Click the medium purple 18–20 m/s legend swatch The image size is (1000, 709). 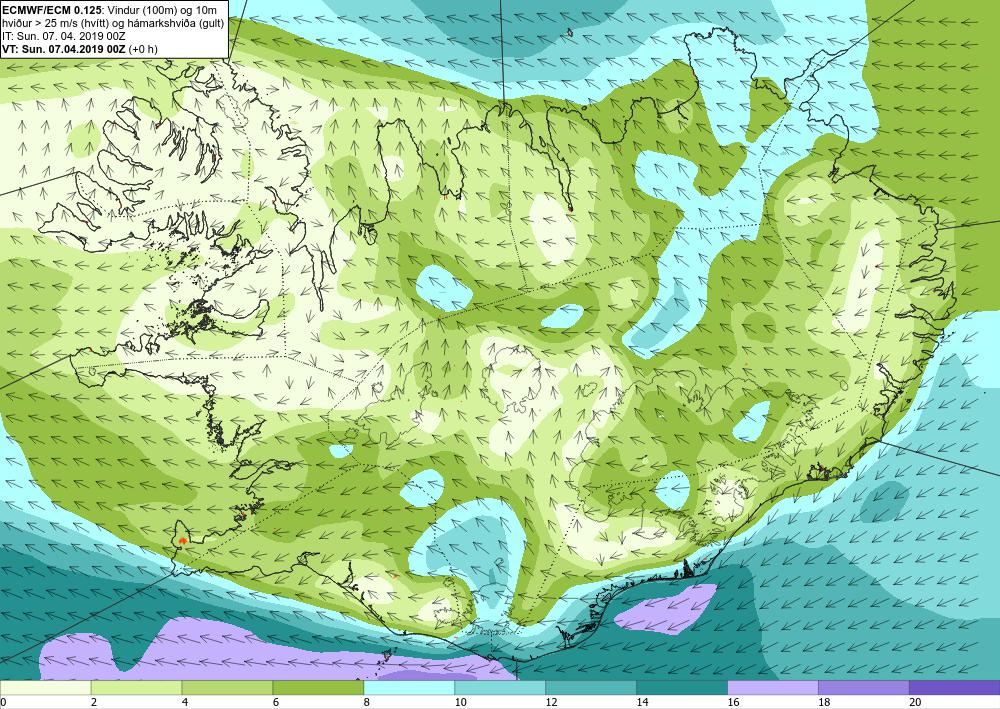click(864, 688)
